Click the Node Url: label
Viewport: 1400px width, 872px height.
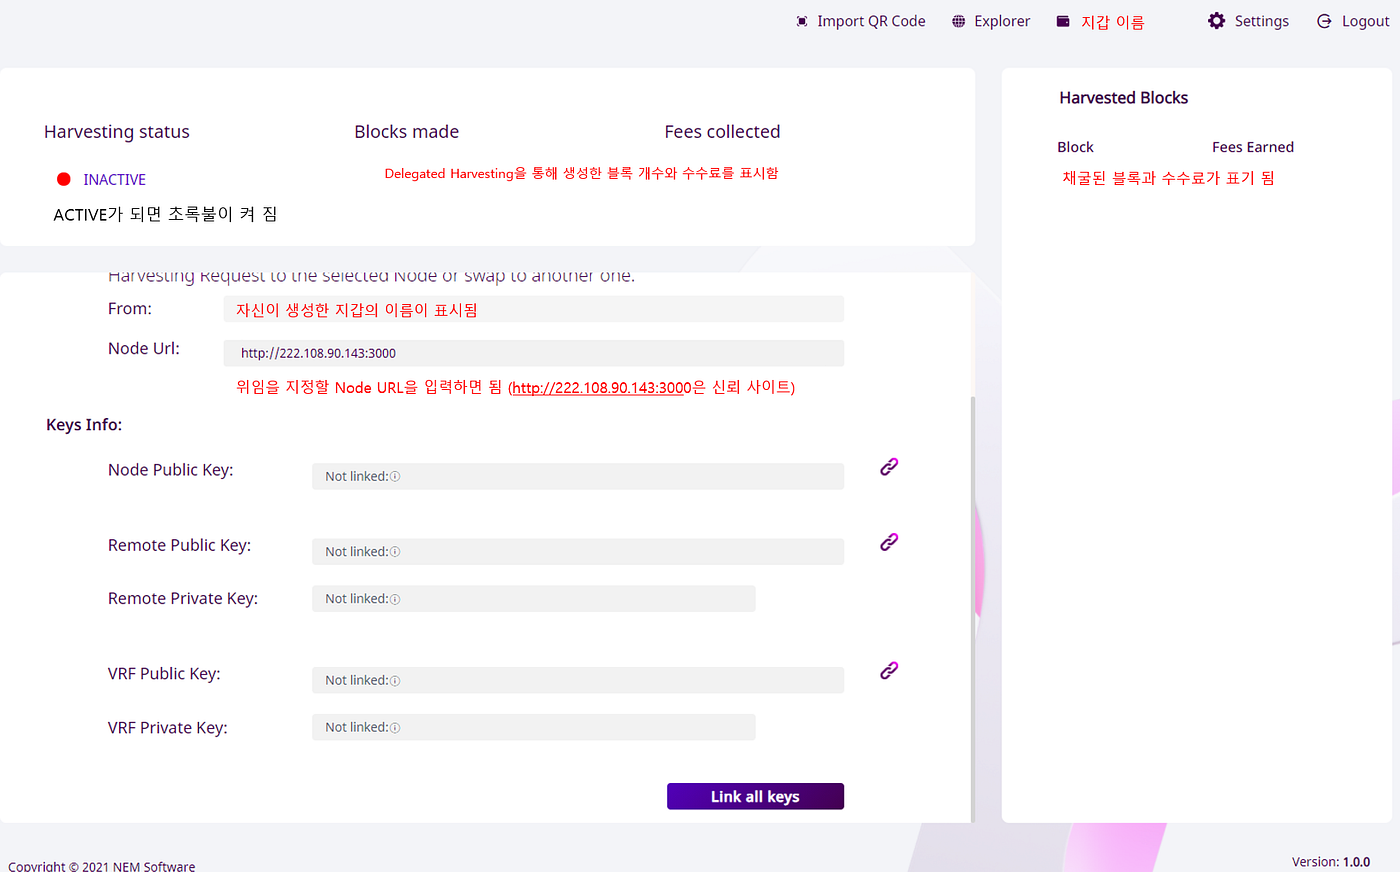click(x=144, y=349)
